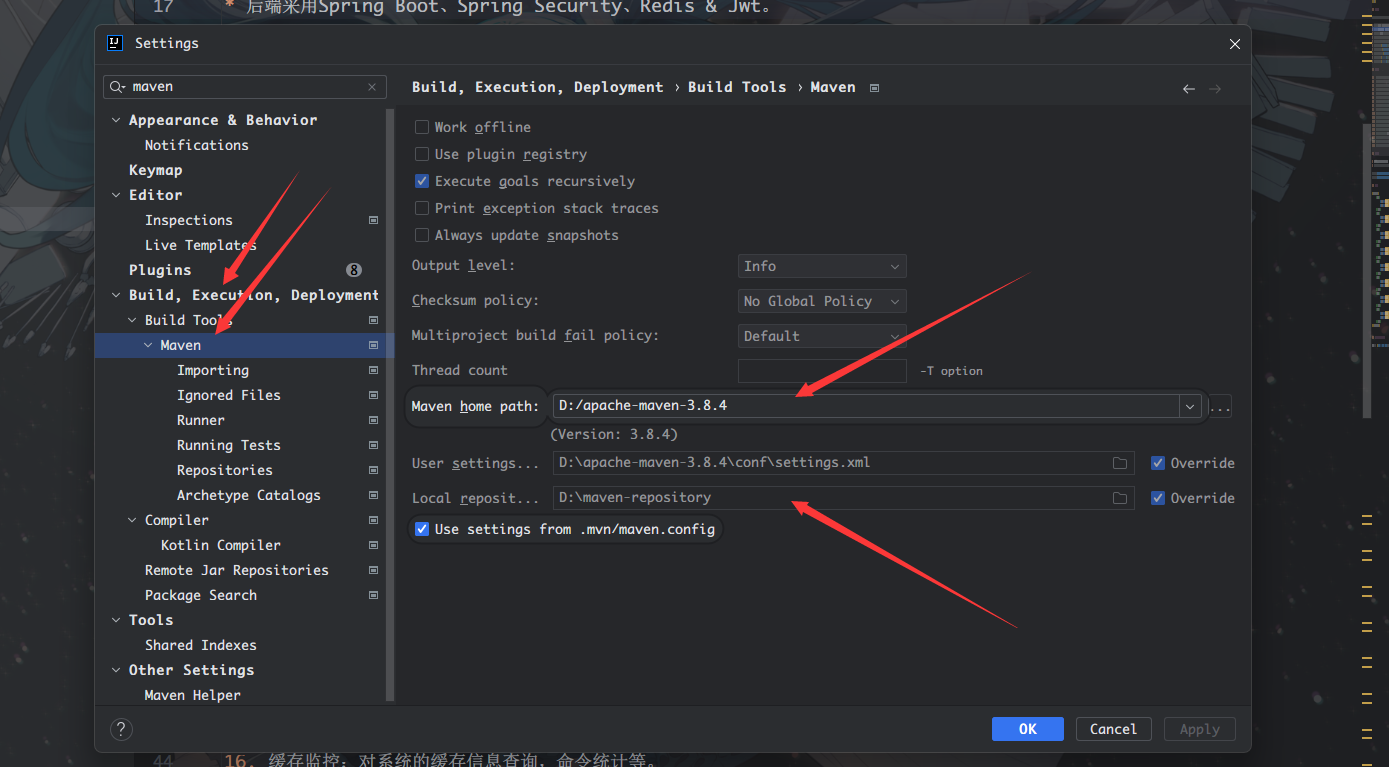Click the IntelliJ logo in Settings title
Viewport: 1389px width, 767px height.
click(115, 43)
